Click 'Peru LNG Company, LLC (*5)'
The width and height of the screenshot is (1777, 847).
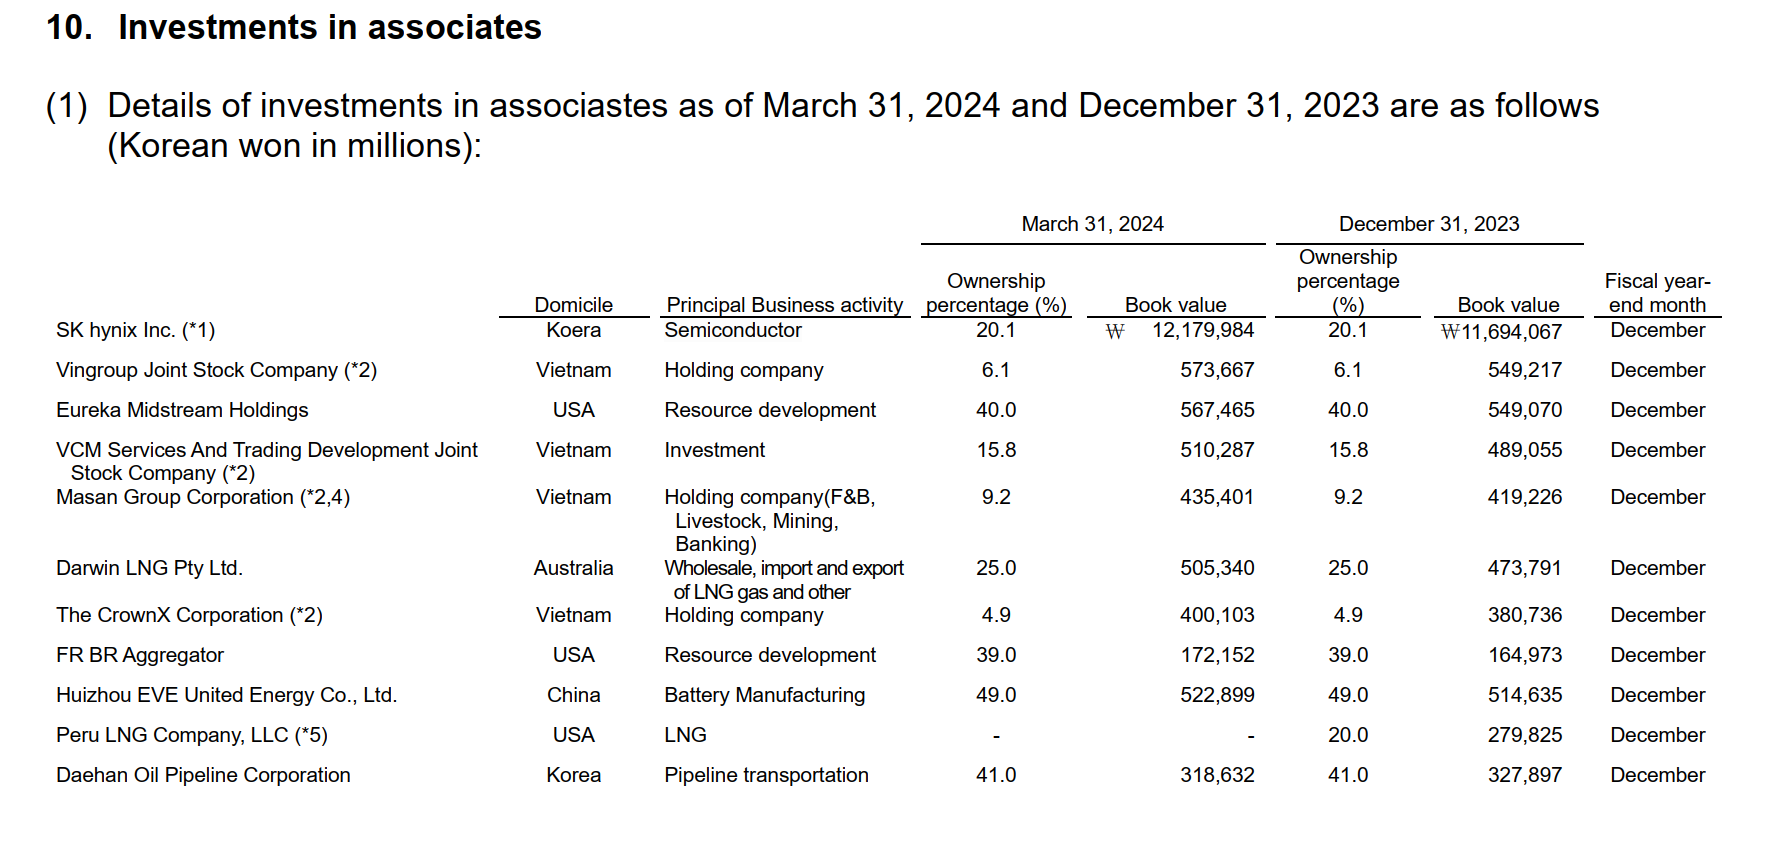(x=192, y=735)
